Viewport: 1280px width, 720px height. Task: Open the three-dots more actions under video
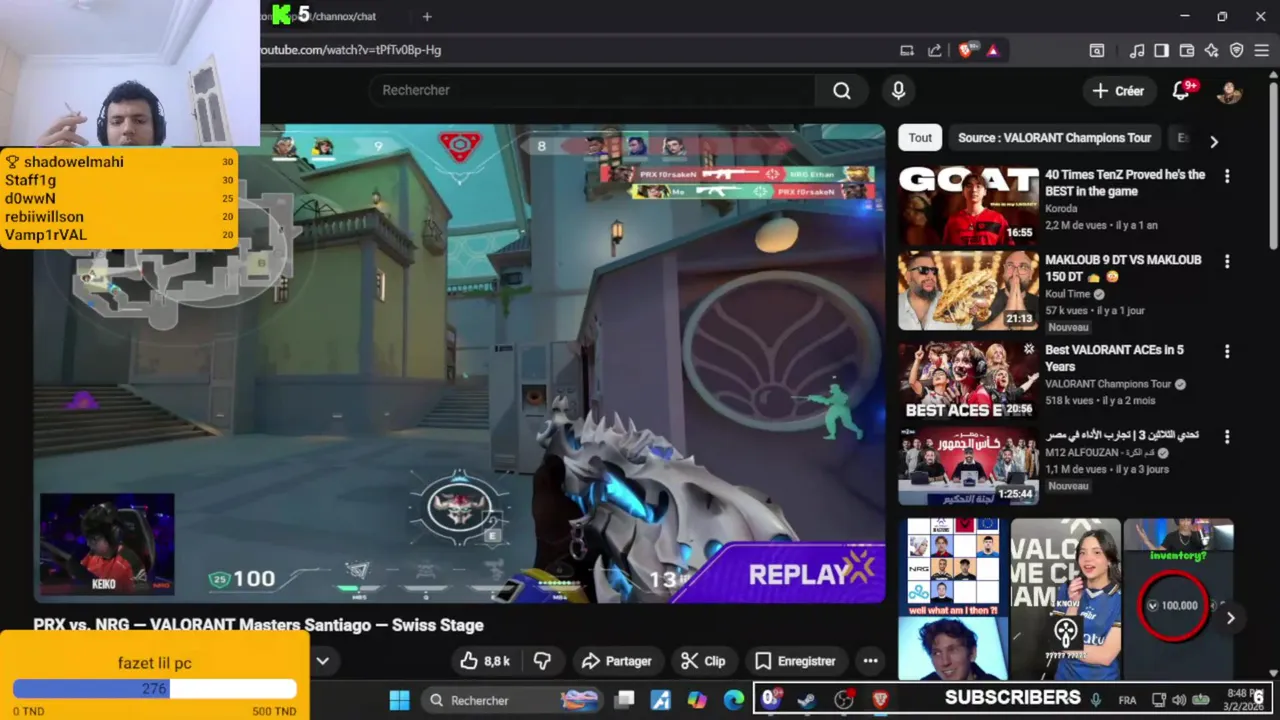click(870, 661)
